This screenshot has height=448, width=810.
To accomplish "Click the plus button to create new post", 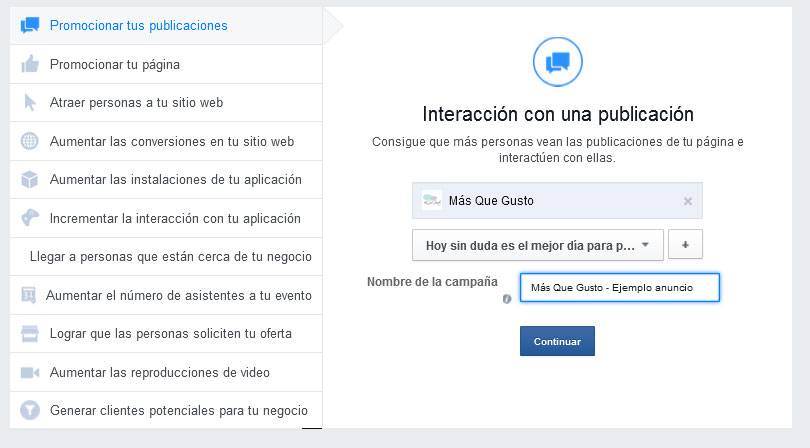I will [x=685, y=244].
